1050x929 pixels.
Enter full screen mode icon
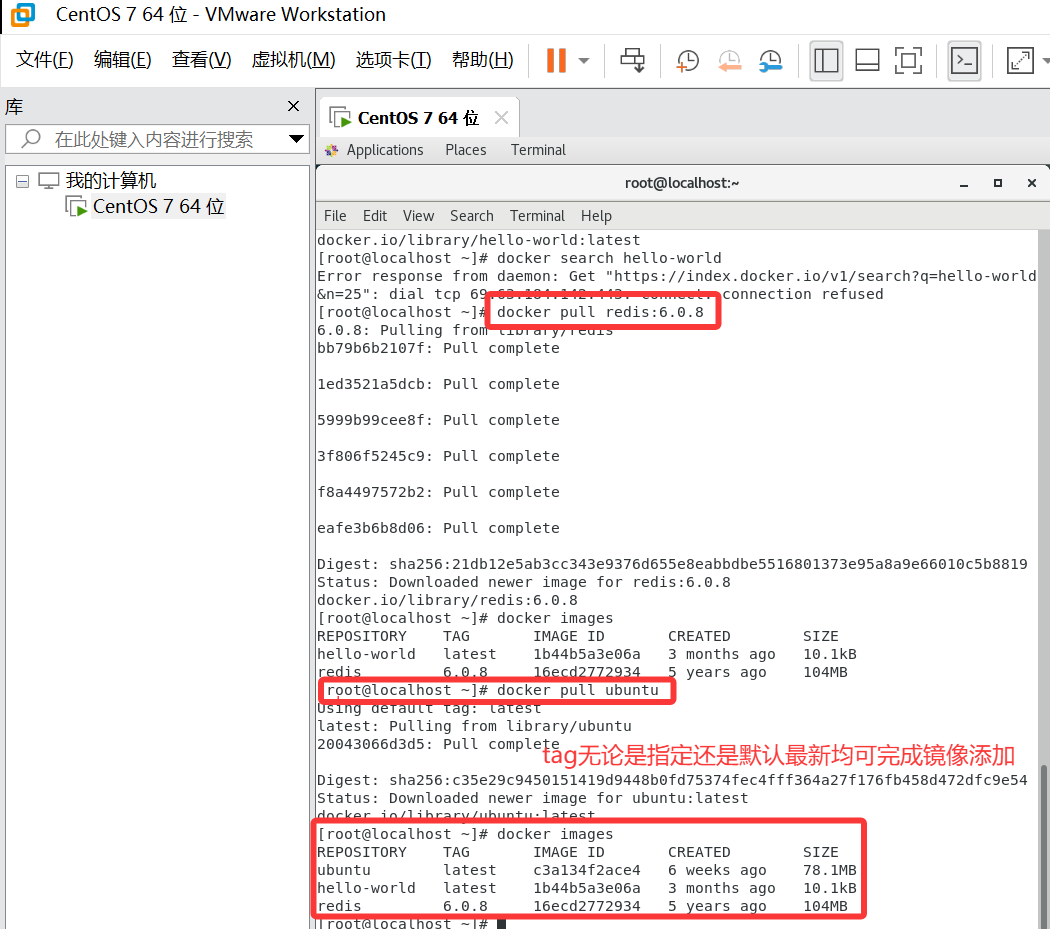coord(908,60)
